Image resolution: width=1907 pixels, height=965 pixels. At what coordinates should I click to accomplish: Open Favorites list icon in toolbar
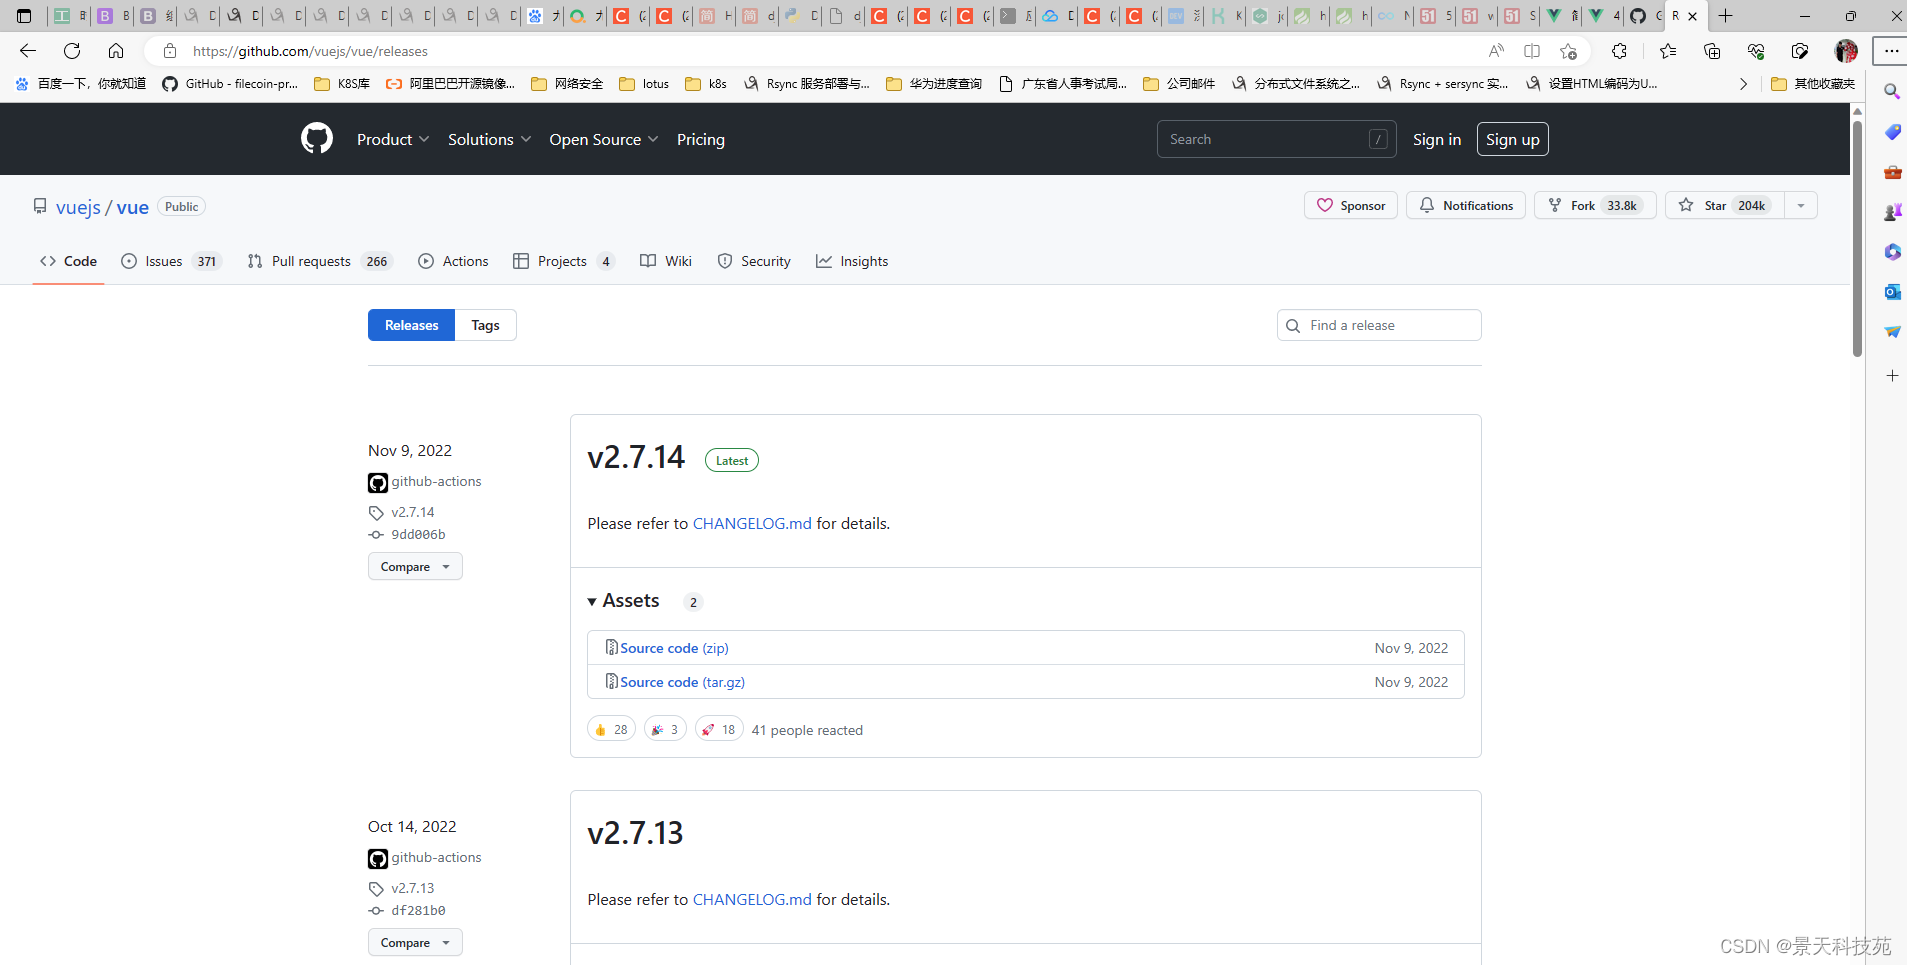[1668, 51]
